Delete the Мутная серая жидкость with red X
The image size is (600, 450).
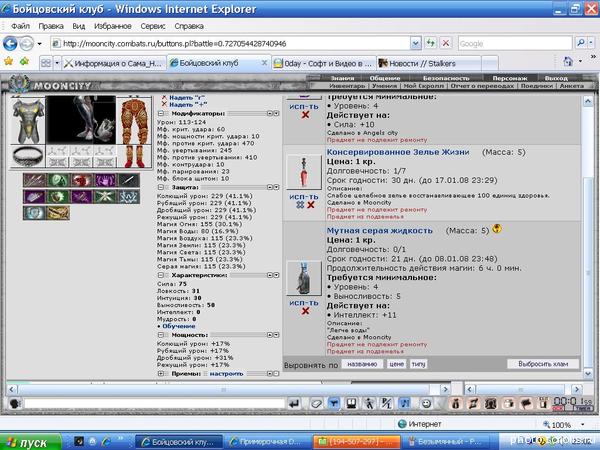click(305, 311)
